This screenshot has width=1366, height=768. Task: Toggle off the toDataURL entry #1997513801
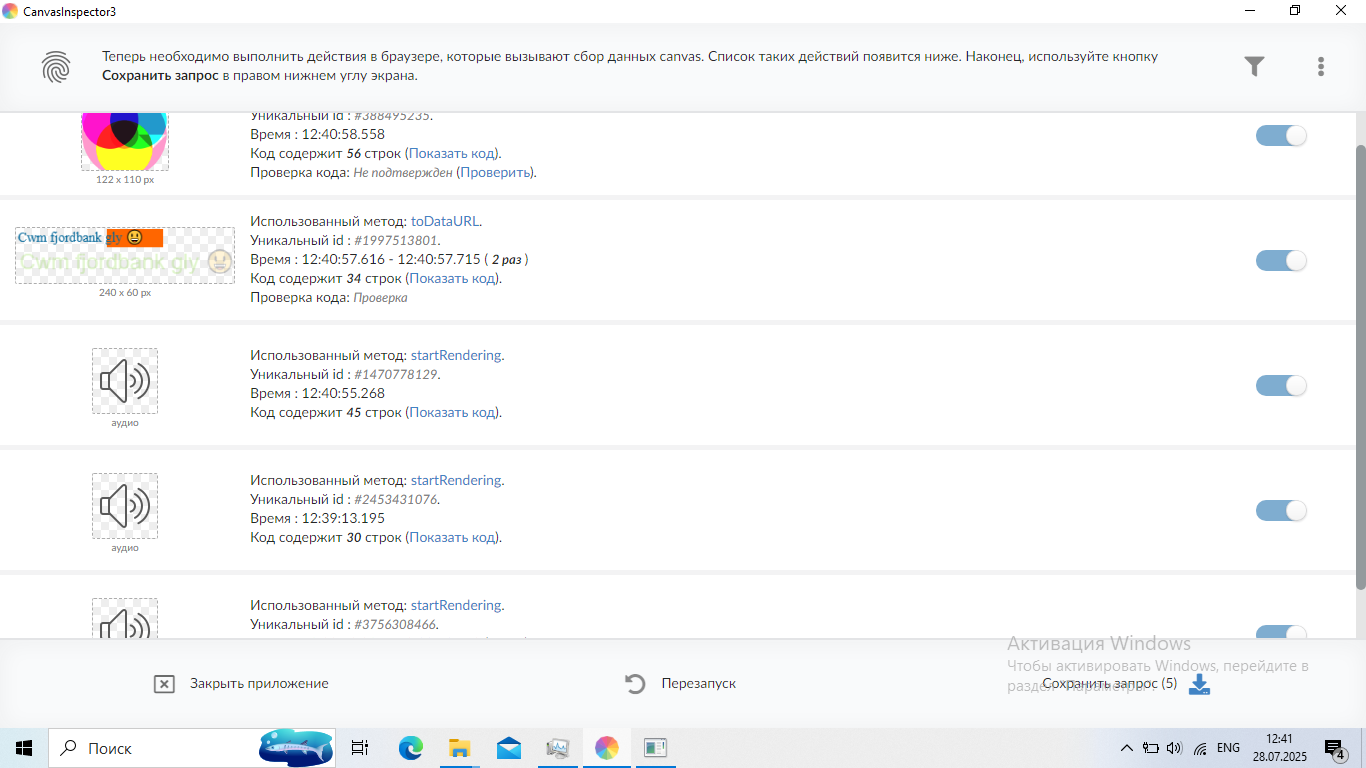(x=1281, y=261)
